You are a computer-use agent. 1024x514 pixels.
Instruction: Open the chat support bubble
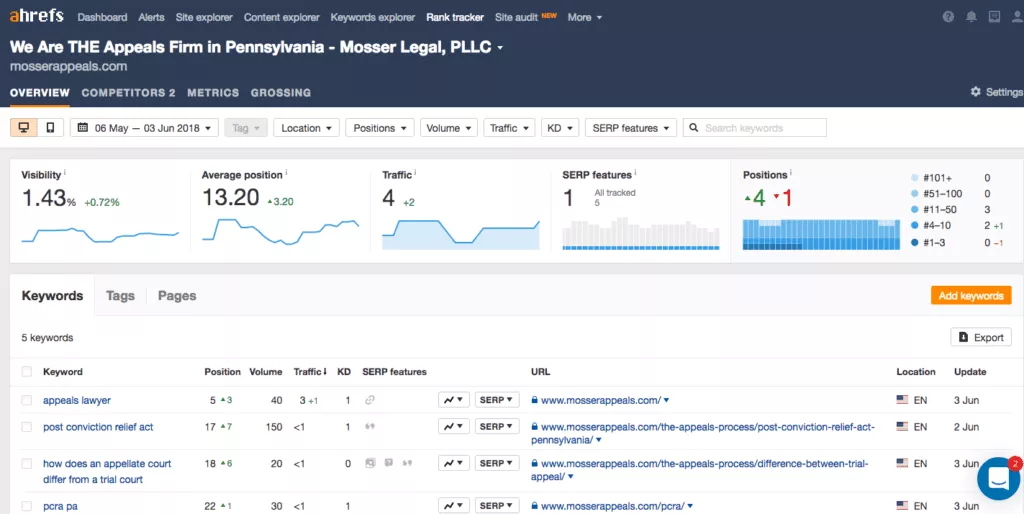999,479
